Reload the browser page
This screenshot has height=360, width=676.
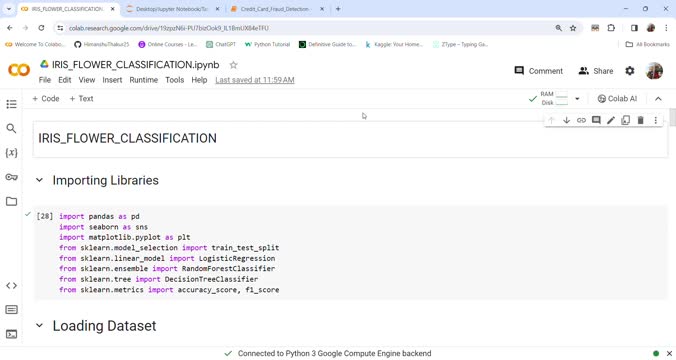tap(41, 28)
